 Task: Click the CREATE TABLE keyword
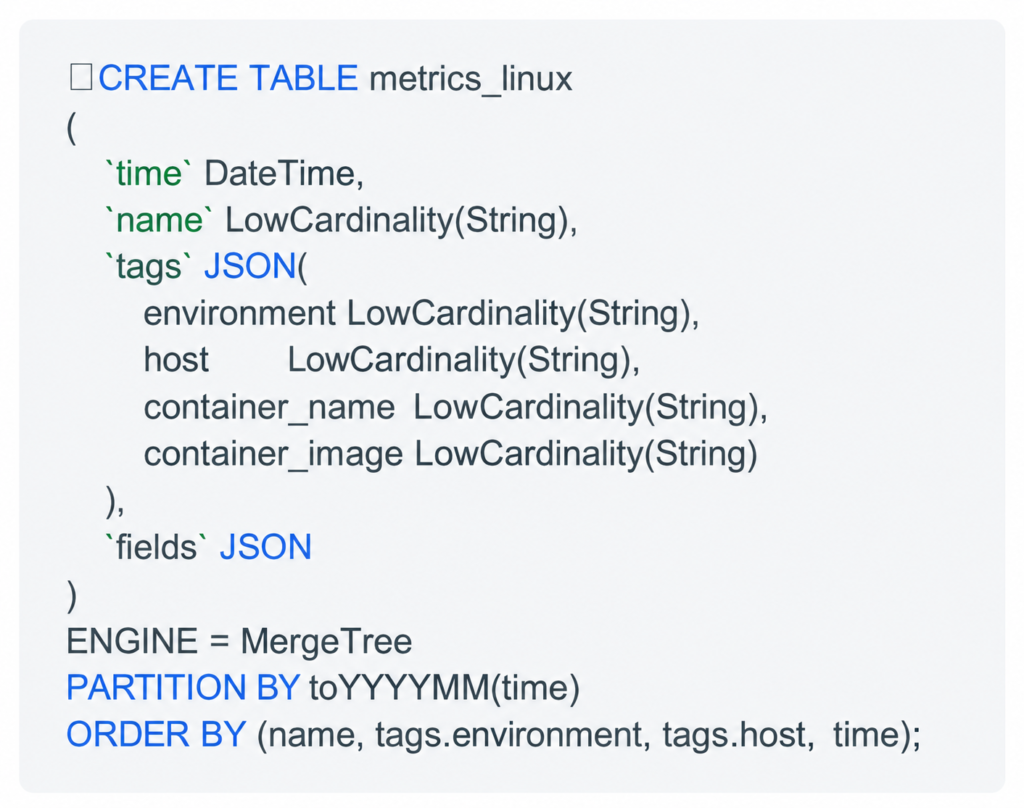[x=228, y=78]
